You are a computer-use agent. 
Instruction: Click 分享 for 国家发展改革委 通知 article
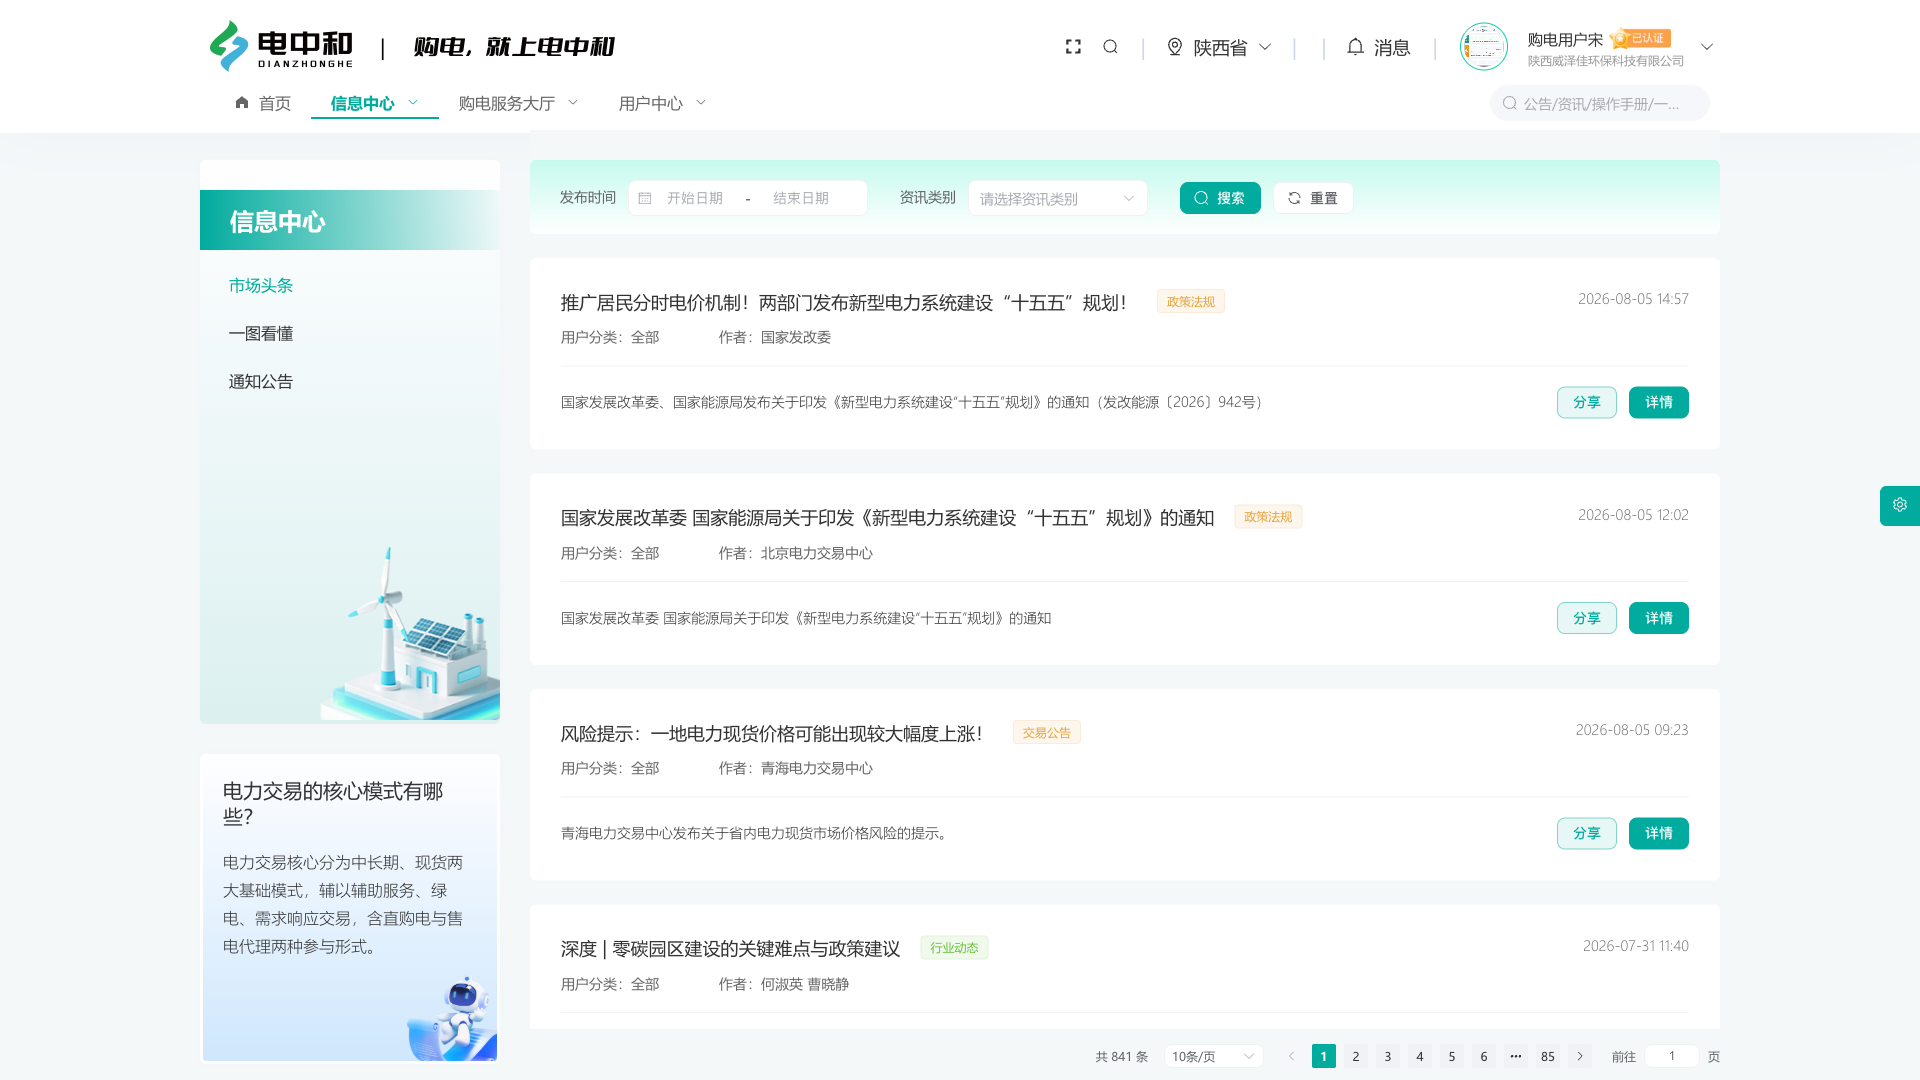coord(1587,618)
